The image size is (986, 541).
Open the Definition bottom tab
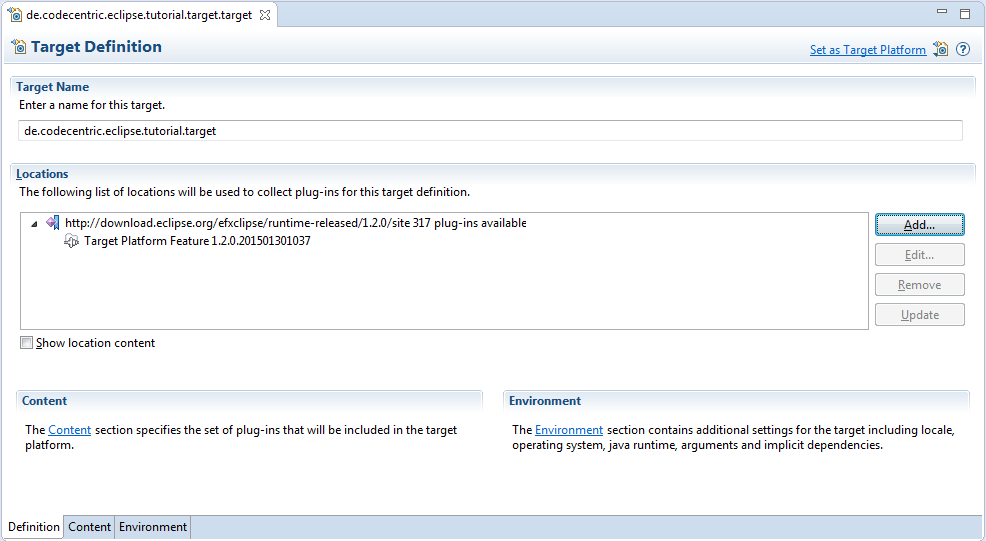[34, 527]
